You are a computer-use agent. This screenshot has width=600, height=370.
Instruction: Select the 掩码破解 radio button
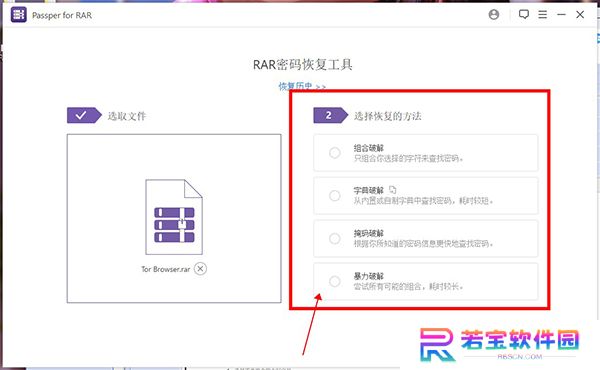tap(335, 238)
